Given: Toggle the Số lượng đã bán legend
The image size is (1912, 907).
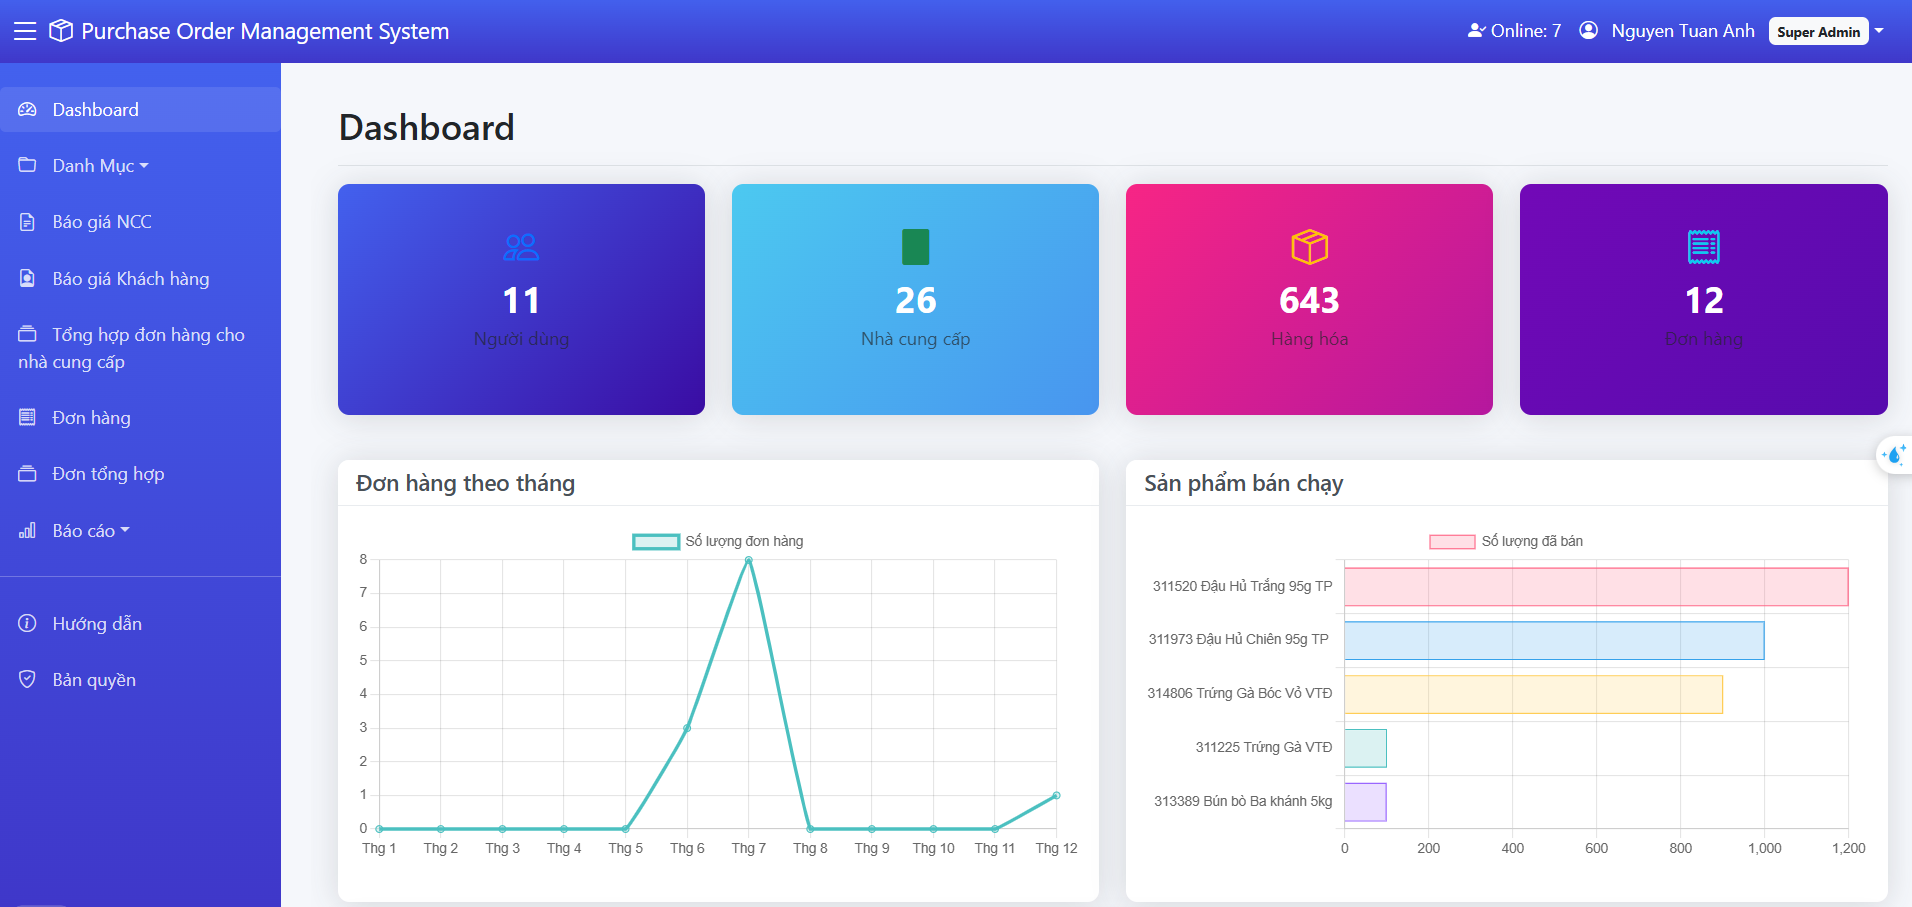Looking at the screenshot, I should [x=1506, y=541].
